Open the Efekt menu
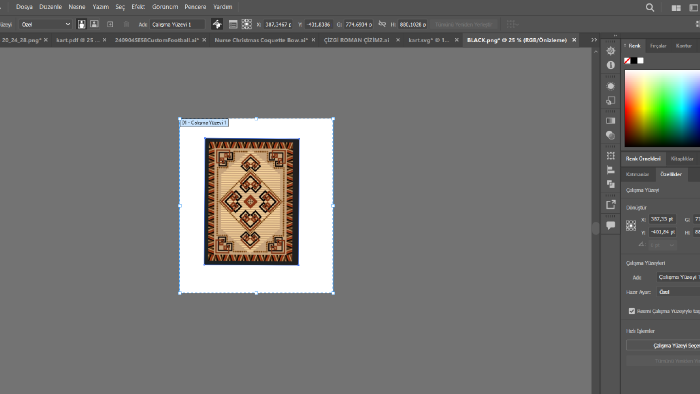This screenshot has height=394, width=700. [x=138, y=7]
